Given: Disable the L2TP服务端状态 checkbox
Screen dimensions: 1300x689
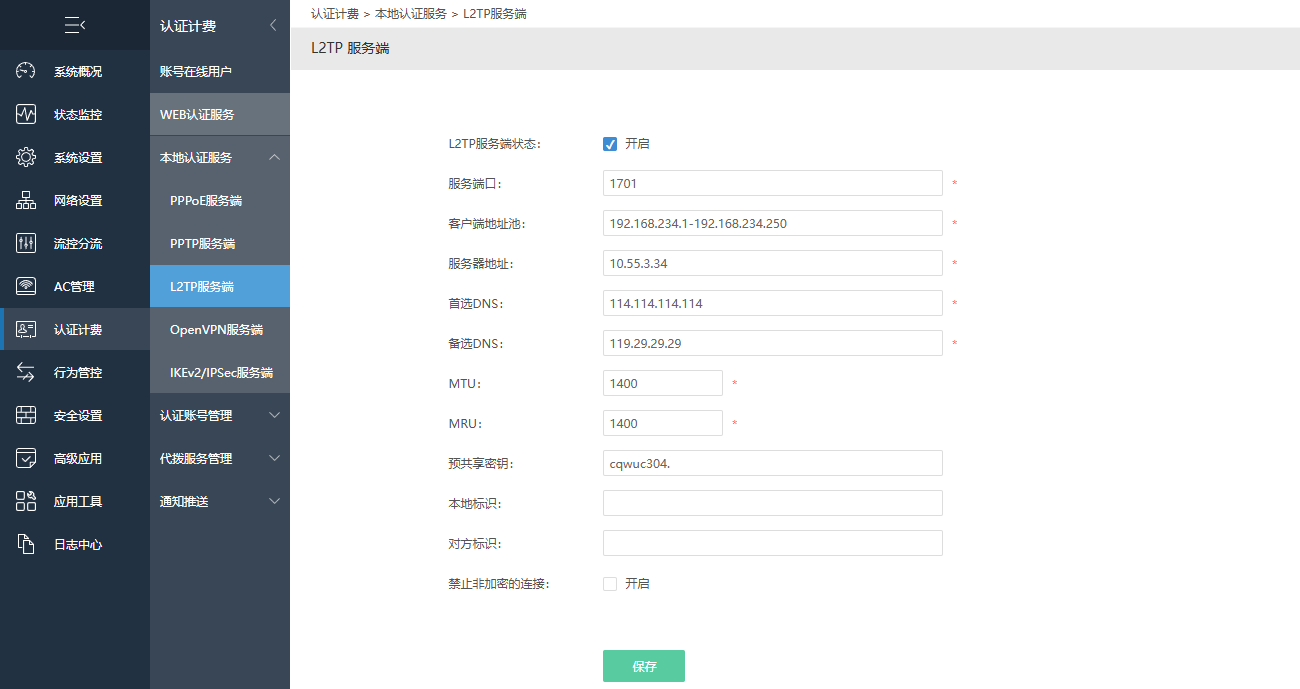Looking at the screenshot, I should (610, 144).
